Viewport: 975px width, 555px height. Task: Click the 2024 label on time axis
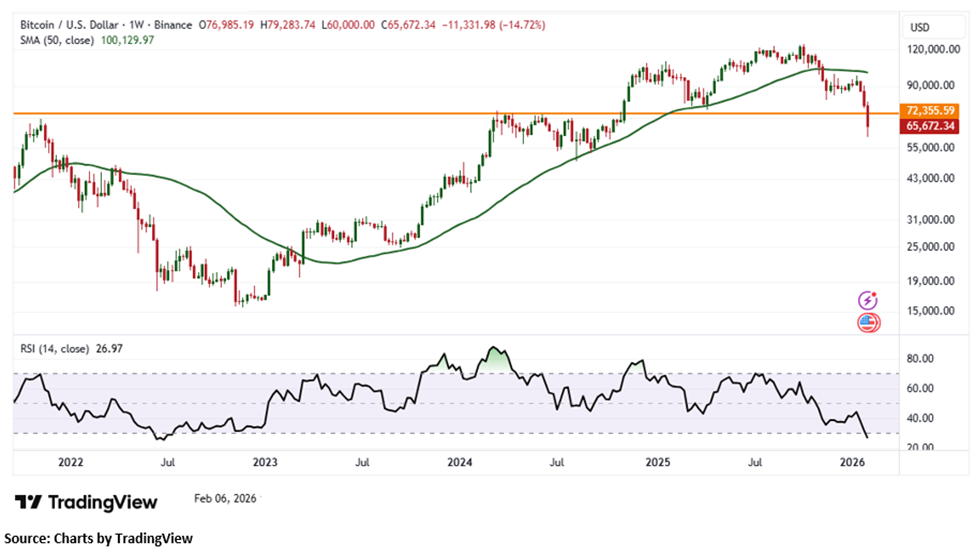point(459,463)
